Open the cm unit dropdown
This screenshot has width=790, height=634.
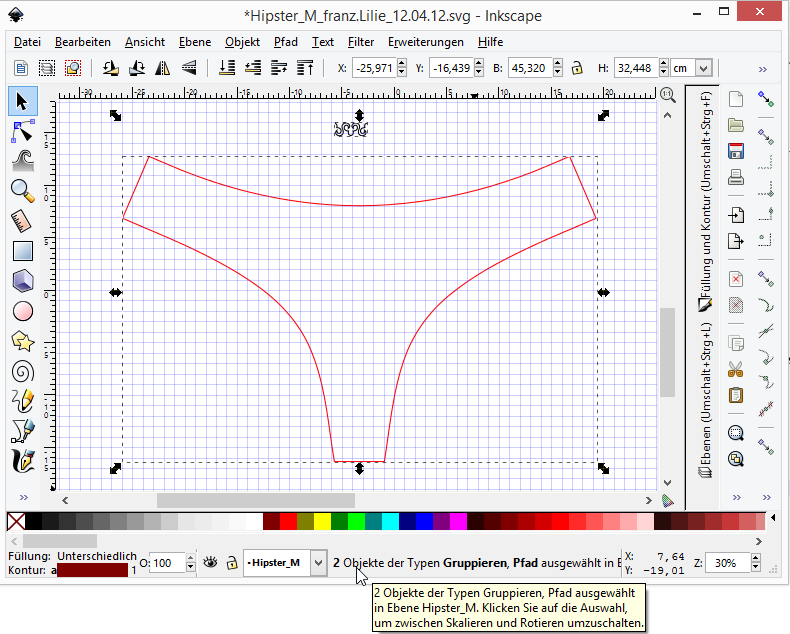(x=704, y=68)
